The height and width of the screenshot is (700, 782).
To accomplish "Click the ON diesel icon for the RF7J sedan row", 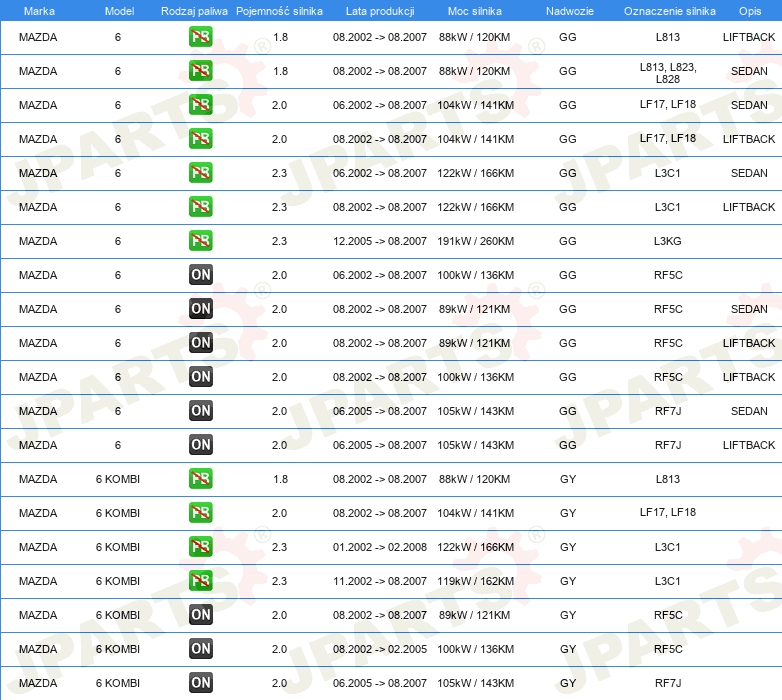I will [x=201, y=411].
